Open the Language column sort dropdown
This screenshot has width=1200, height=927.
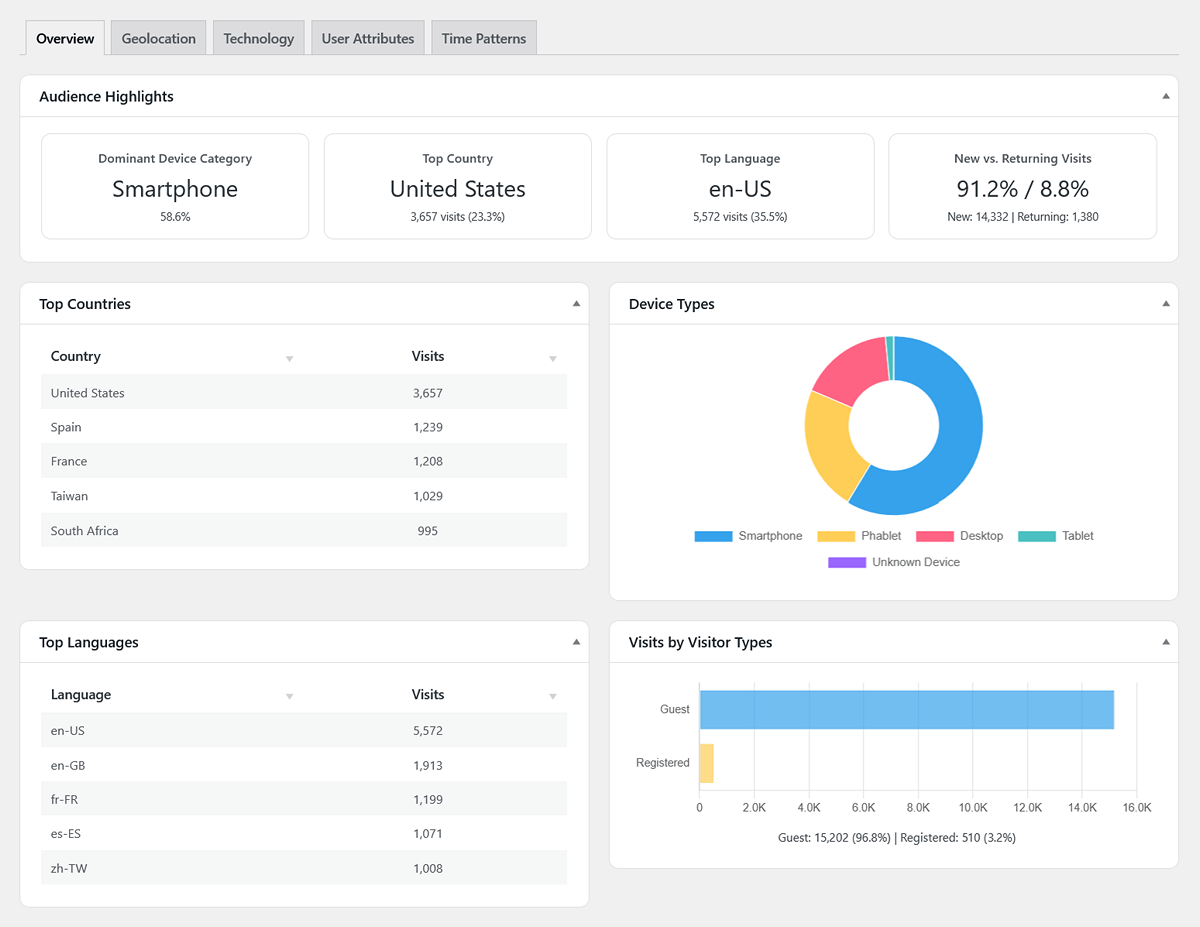pos(289,695)
